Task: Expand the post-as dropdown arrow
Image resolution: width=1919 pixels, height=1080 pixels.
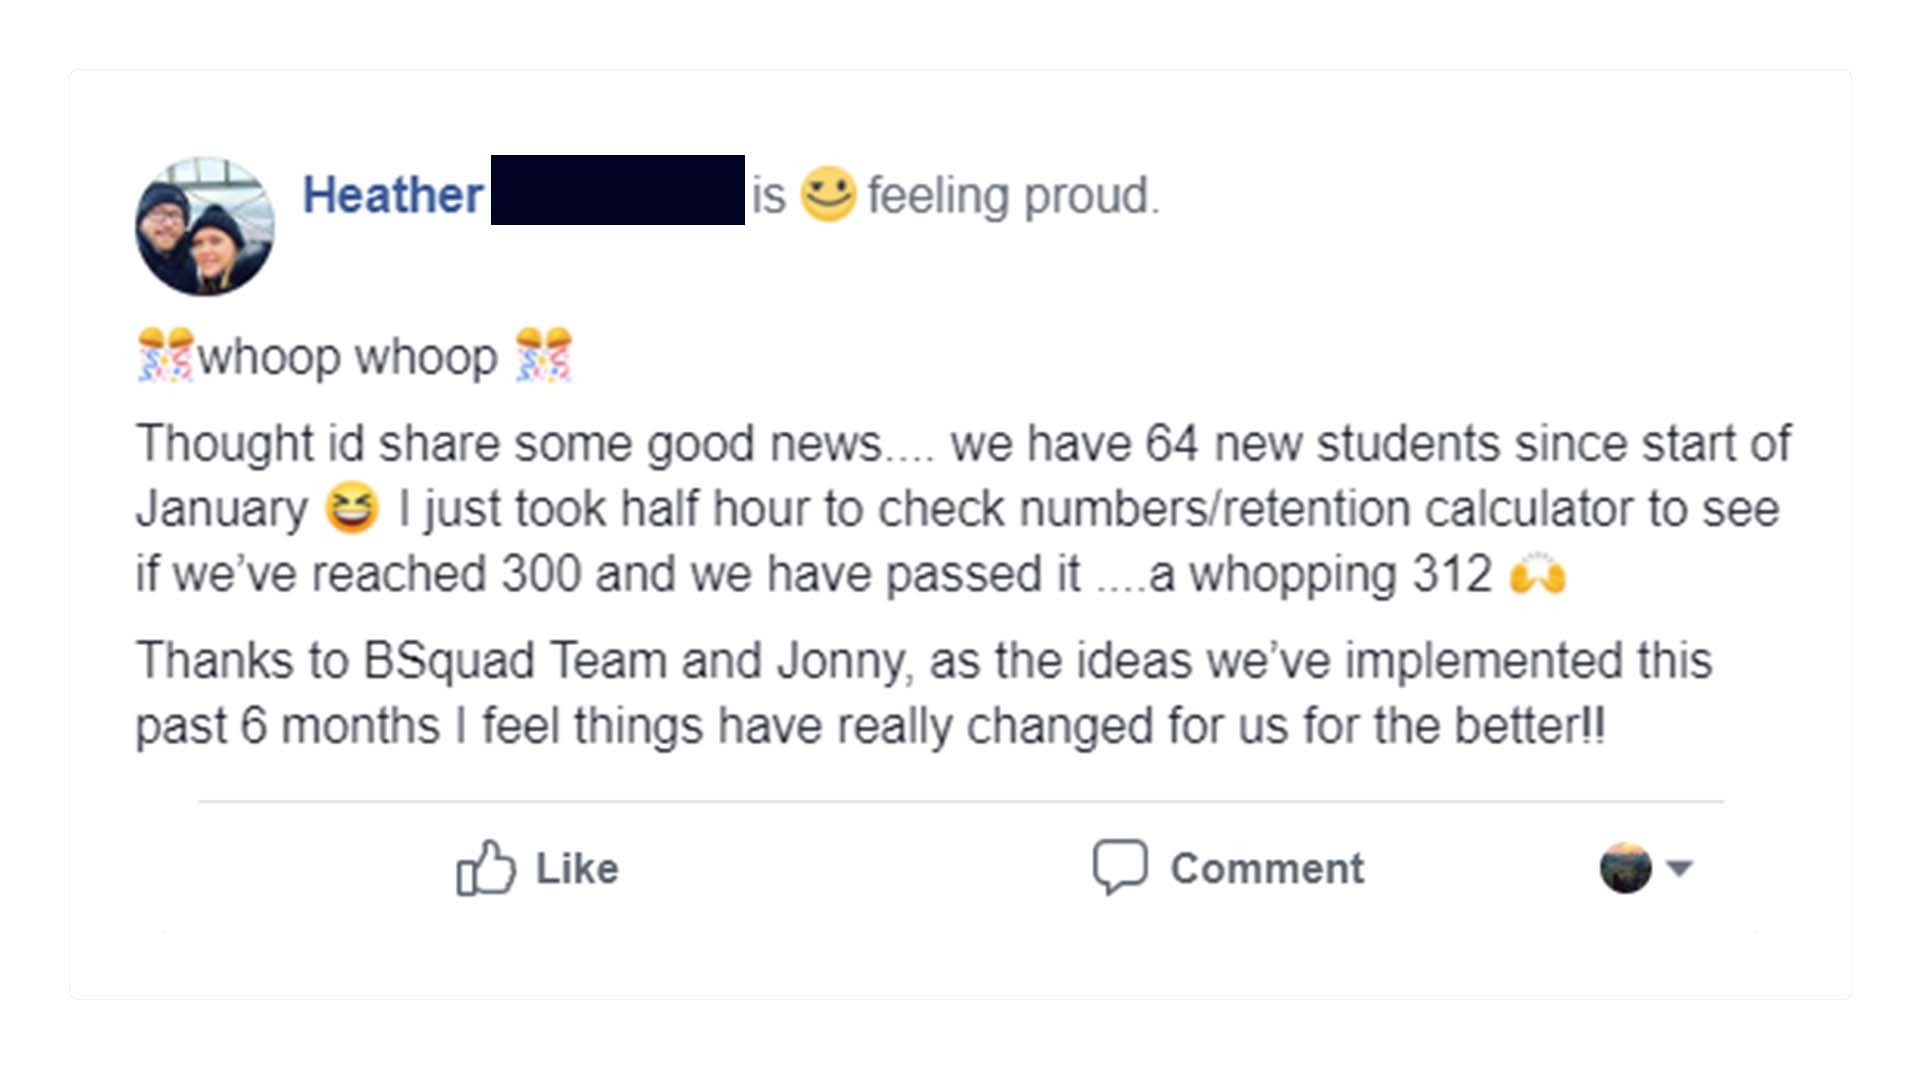Action: 1680,867
